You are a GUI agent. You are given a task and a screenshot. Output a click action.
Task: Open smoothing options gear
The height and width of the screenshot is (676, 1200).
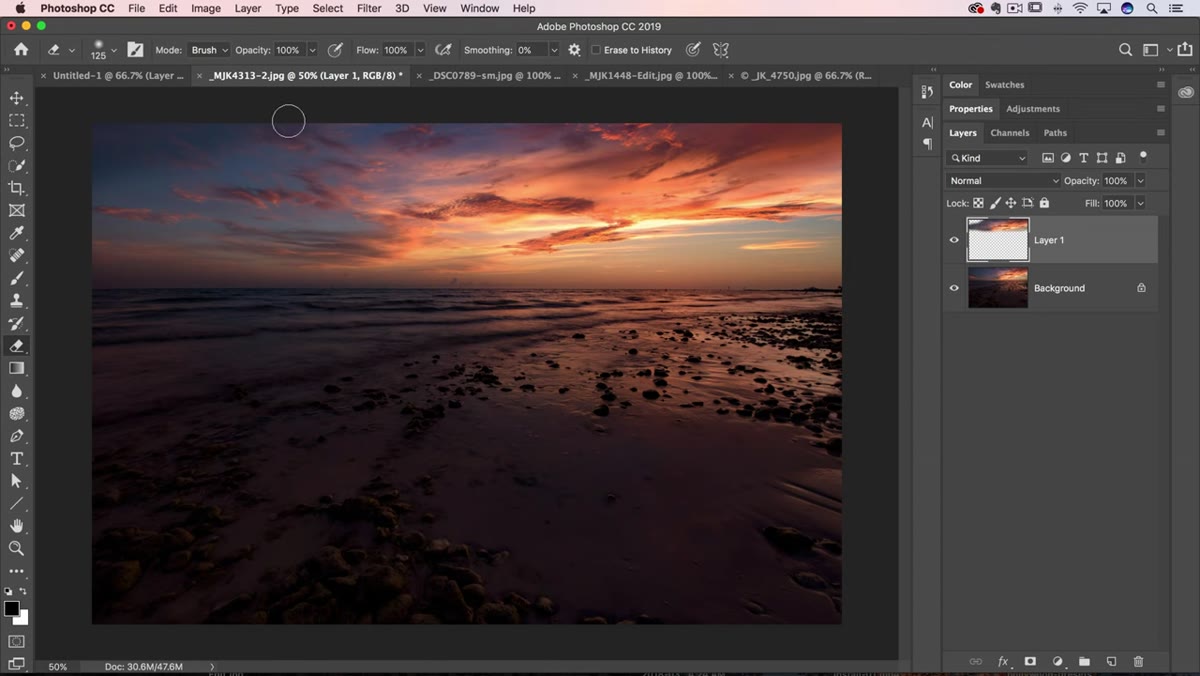pyautogui.click(x=574, y=50)
